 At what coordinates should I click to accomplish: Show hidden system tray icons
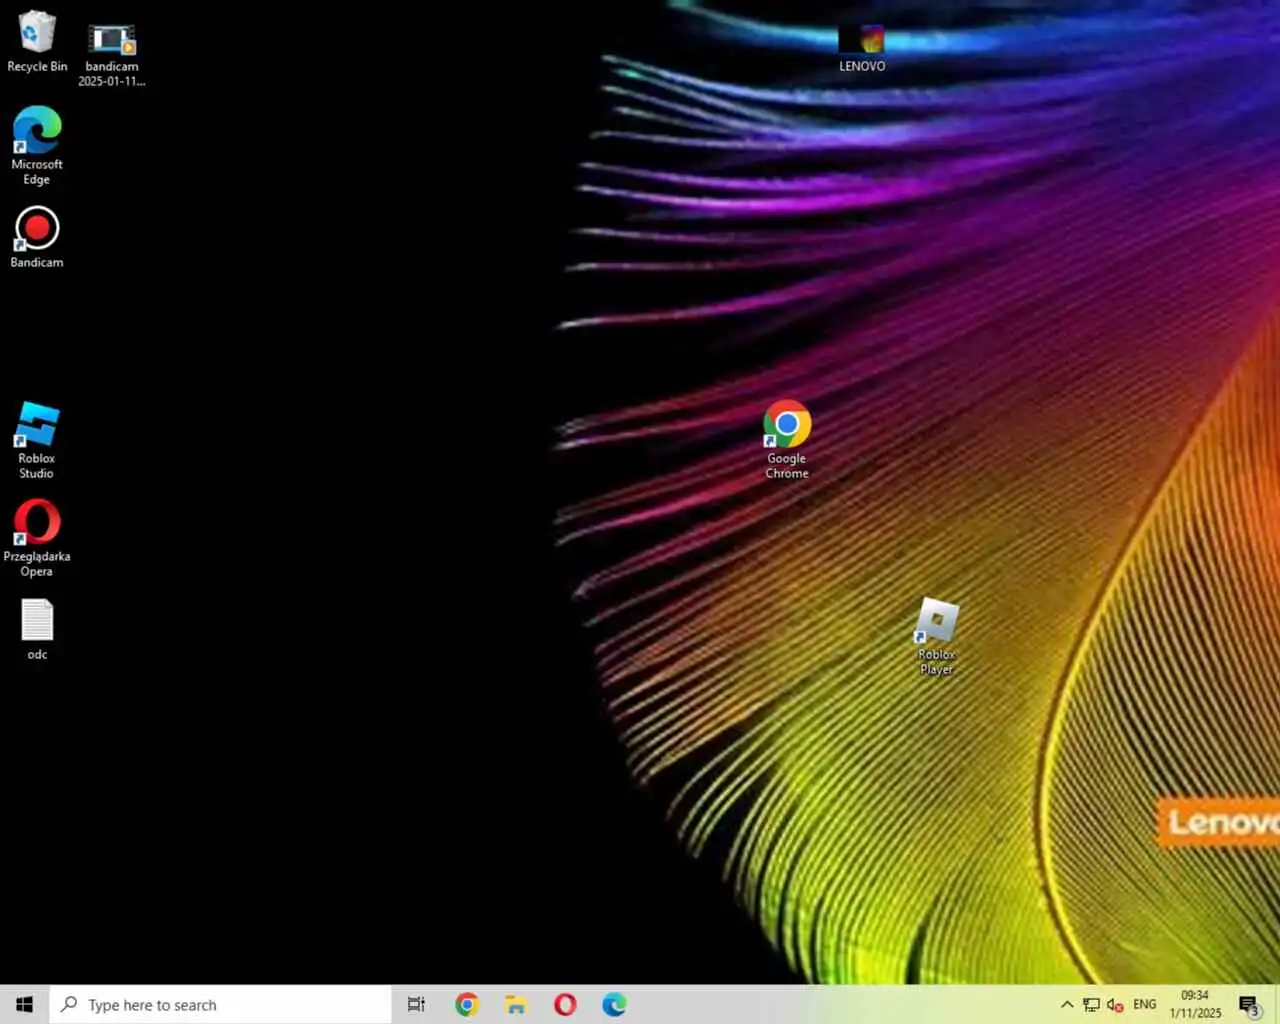tap(1067, 1004)
